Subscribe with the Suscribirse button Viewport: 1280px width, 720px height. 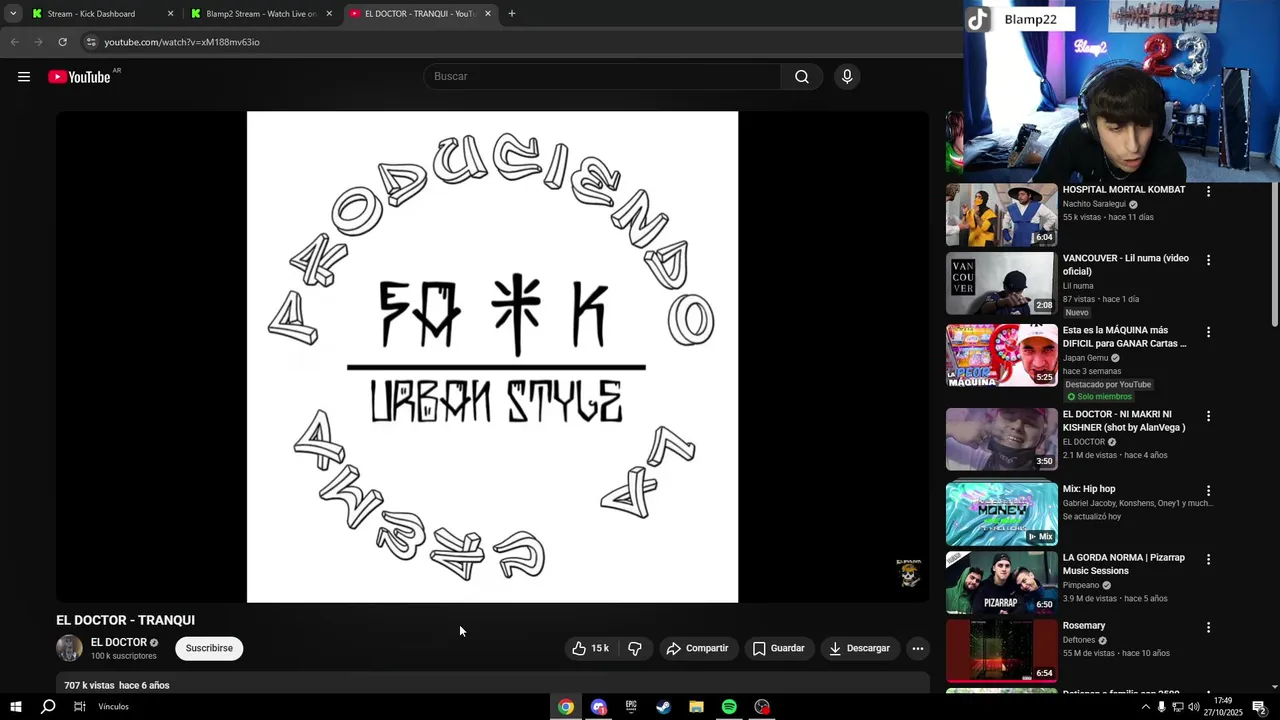[x=209, y=648]
